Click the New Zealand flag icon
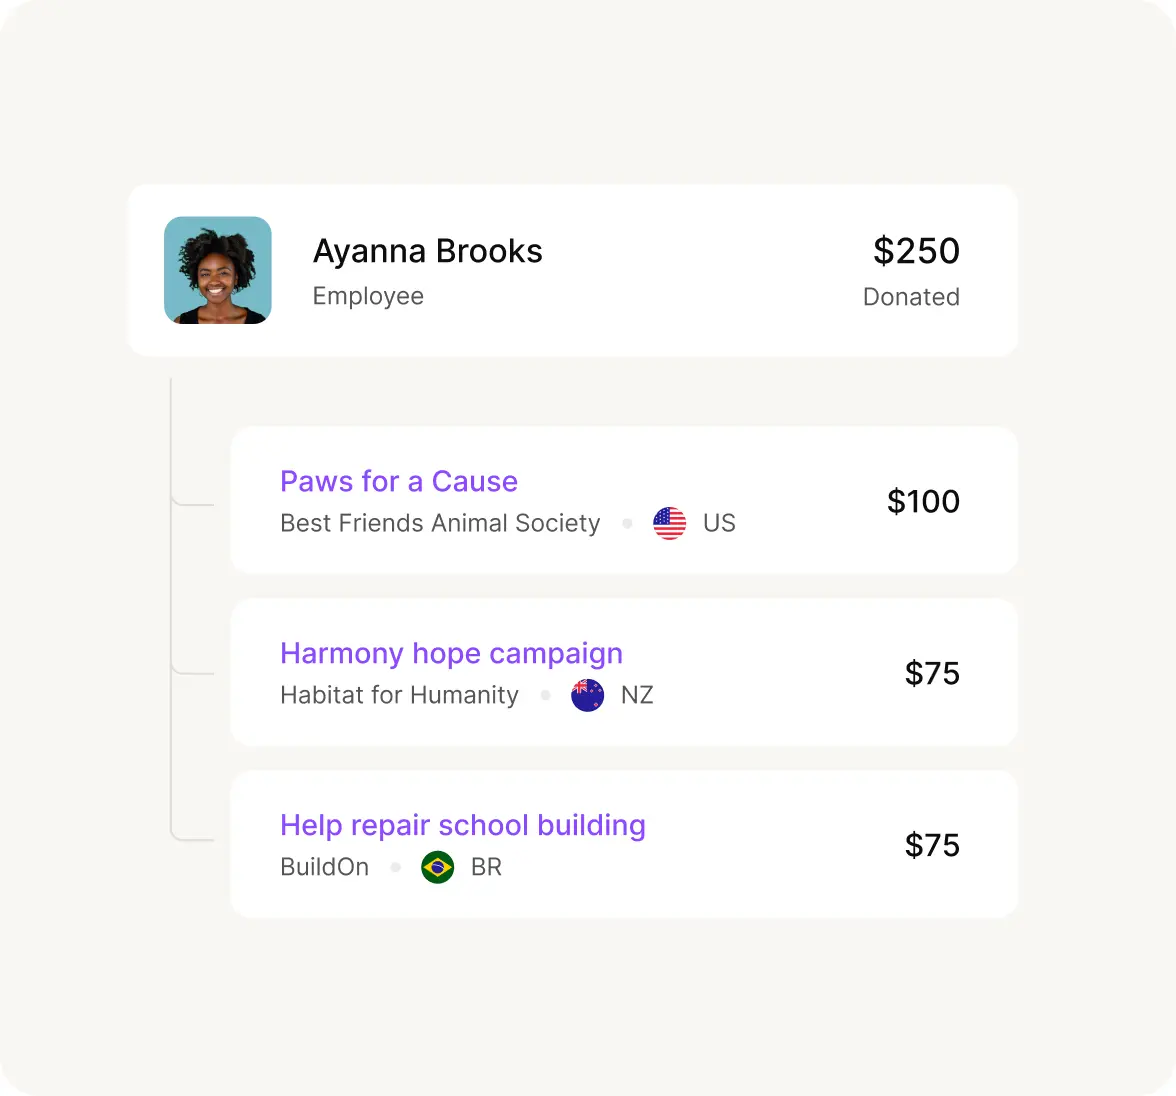 coord(588,695)
